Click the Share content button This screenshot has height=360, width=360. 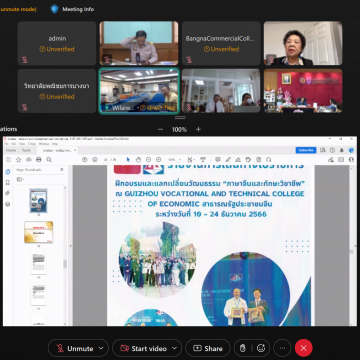pos(208,348)
